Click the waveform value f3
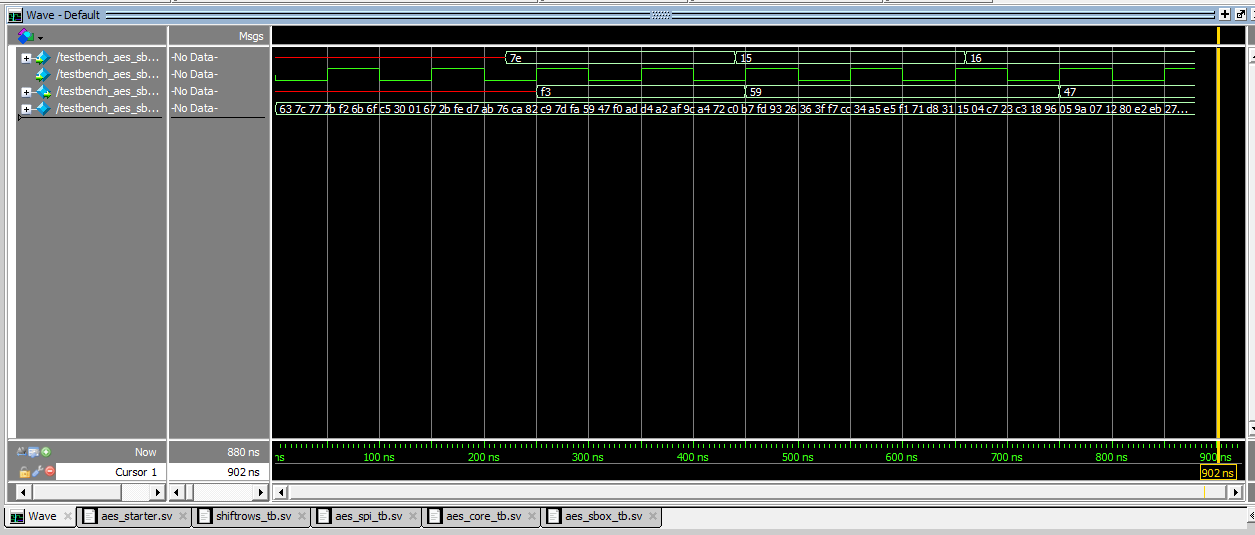Viewport: 1255px width, 535px height. coord(545,92)
